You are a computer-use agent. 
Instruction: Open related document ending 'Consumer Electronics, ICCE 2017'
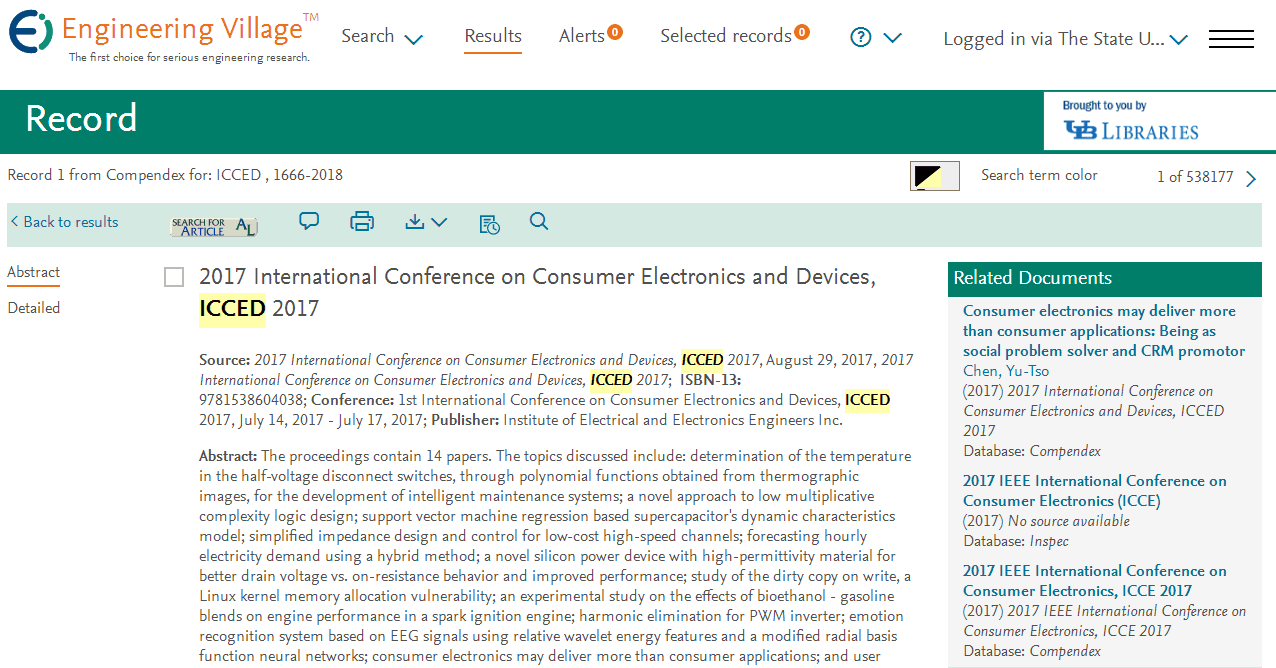point(1095,581)
